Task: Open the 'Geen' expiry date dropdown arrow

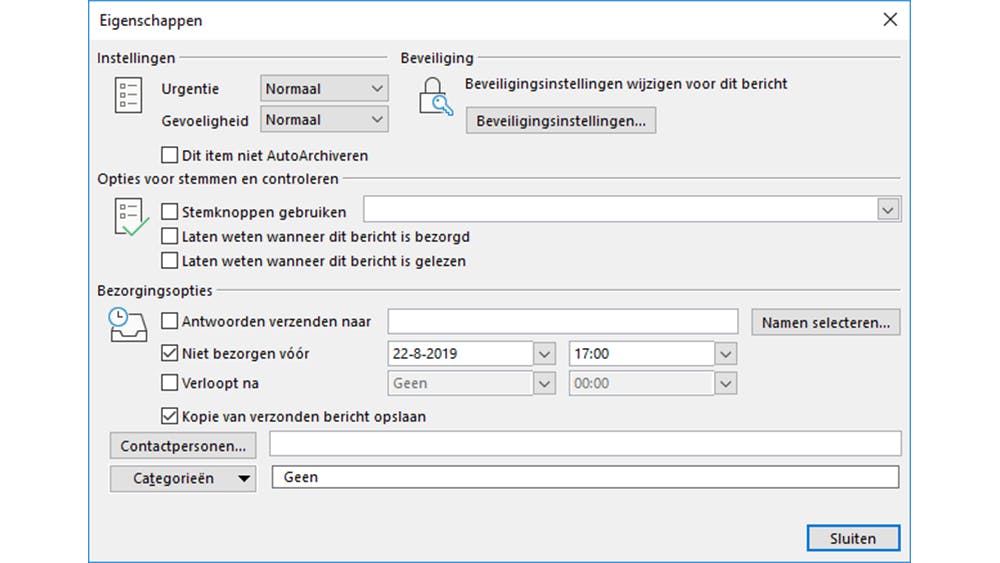Action: (x=544, y=383)
